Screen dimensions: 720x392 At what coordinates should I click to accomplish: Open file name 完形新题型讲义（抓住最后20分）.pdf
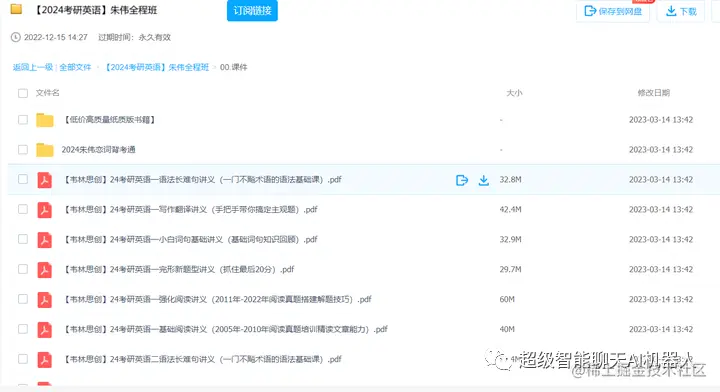click(178, 269)
